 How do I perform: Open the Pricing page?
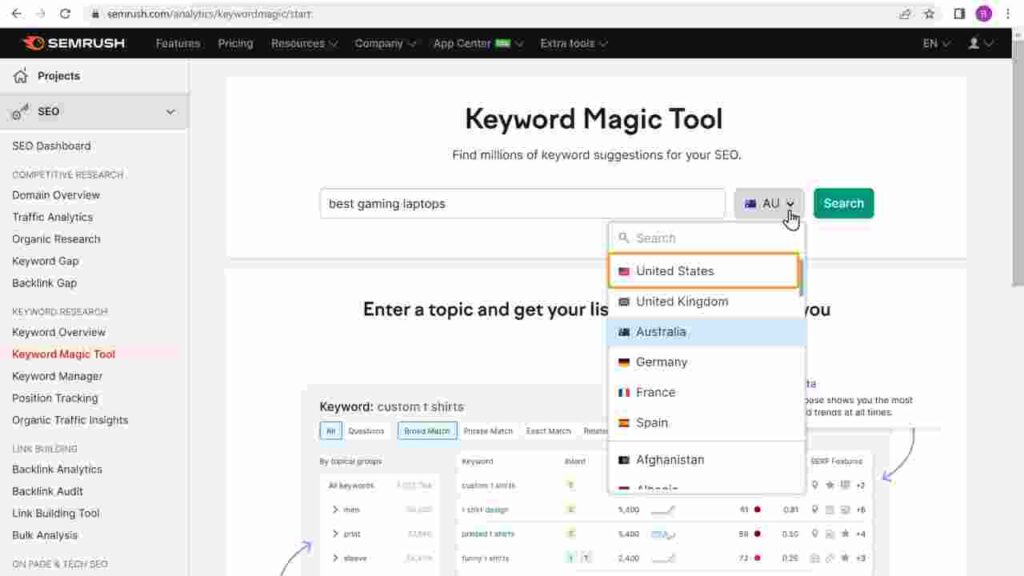click(235, 43)
